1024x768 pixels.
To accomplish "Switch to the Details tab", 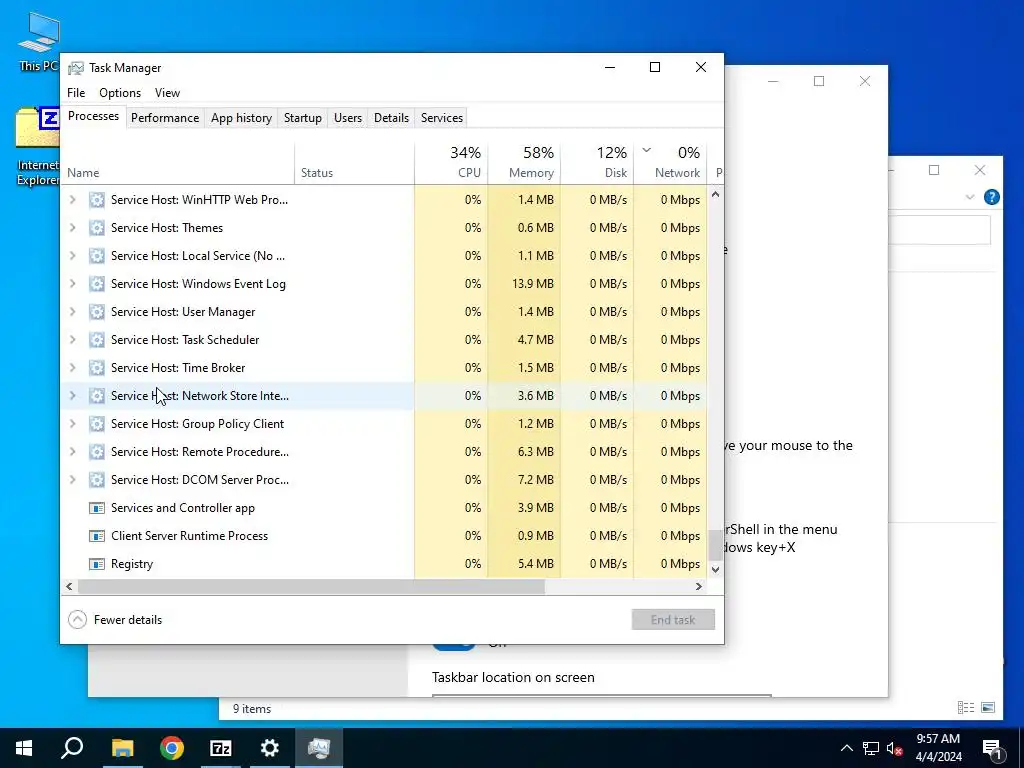I will point(391,118).
